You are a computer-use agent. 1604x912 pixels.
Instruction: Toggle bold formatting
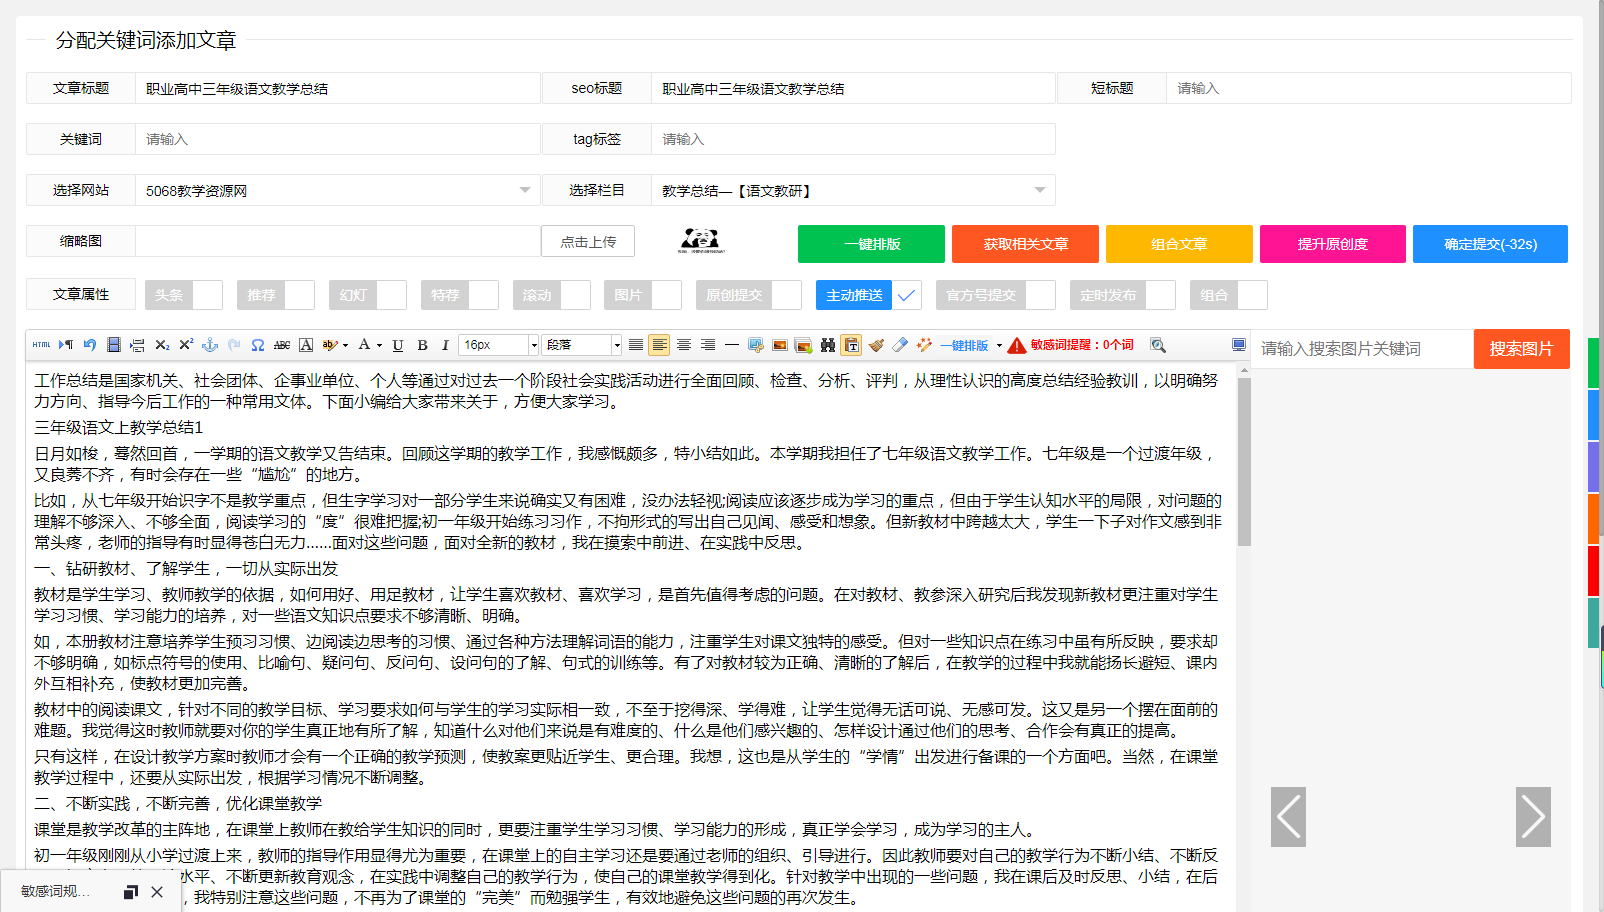click(x=422, y=345)
